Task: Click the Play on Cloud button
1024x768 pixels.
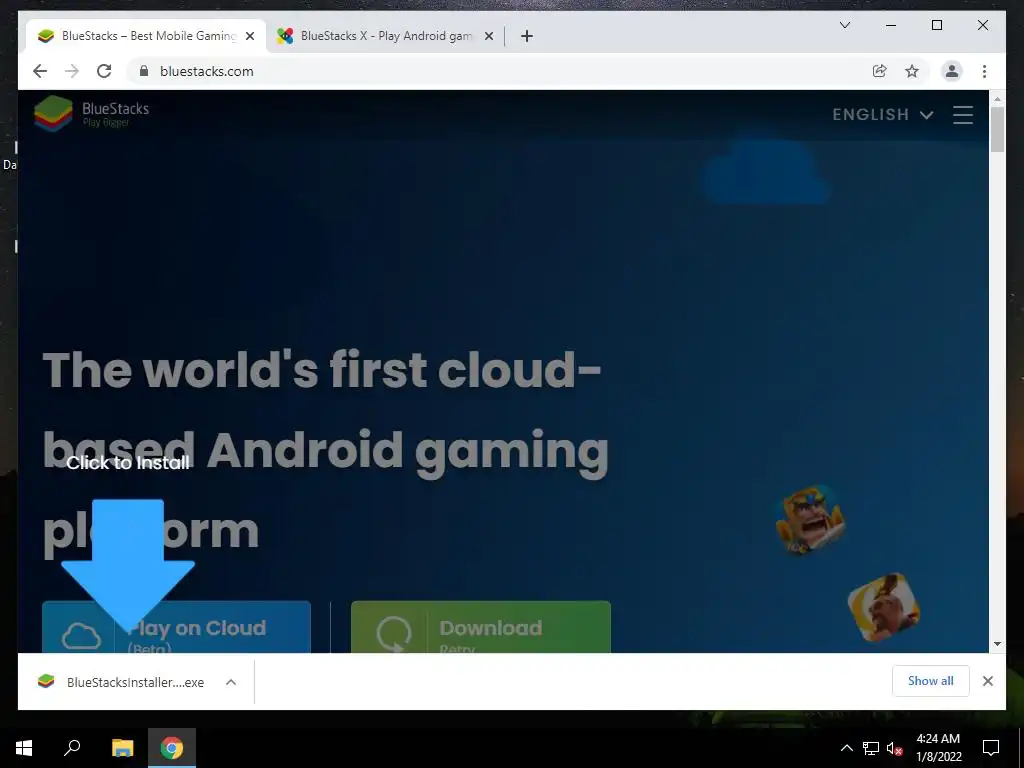Action: point(176,627)
